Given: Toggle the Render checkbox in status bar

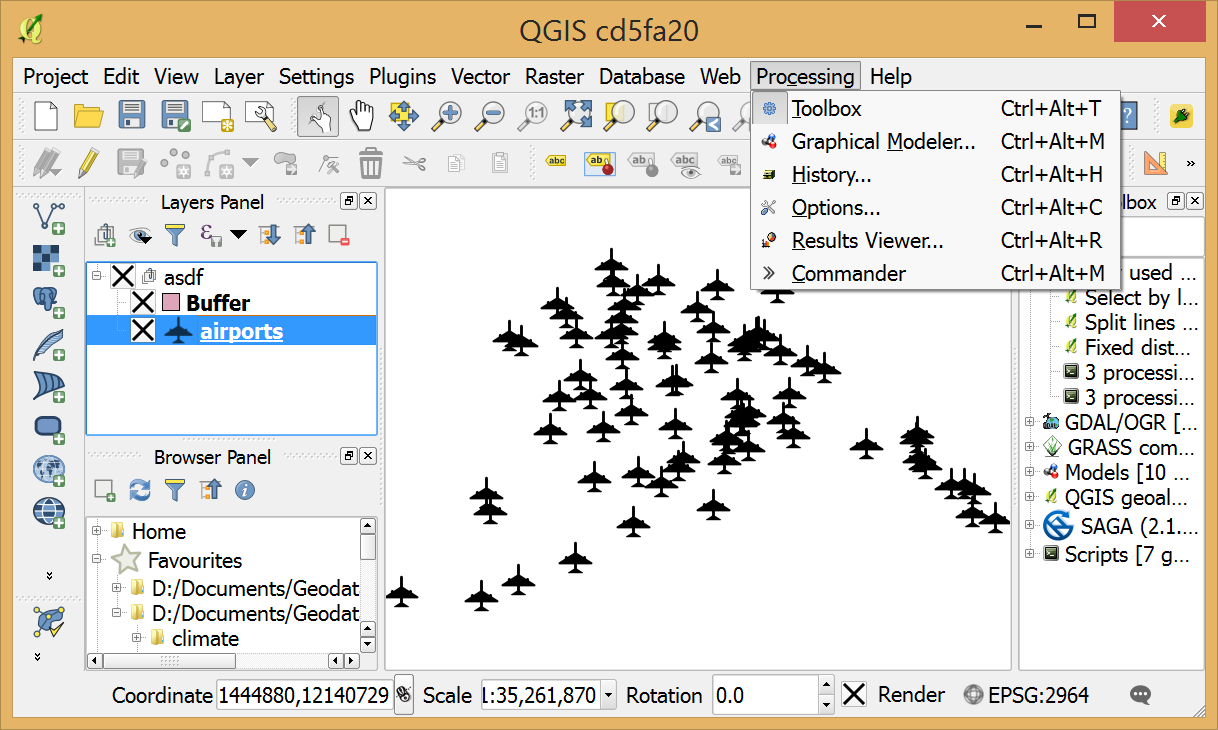Looking at the screenshot, I should click(x=853, y=695).
